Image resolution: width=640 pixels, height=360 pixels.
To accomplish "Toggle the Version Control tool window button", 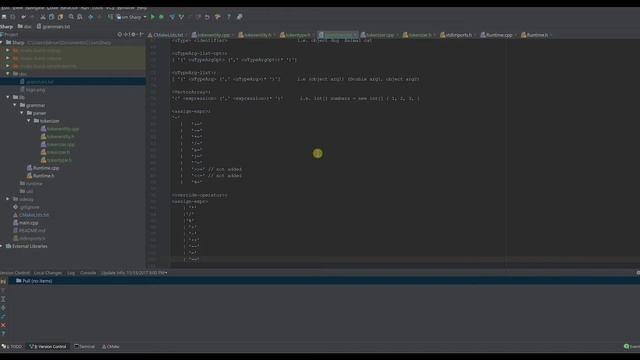I will (48, 347).
